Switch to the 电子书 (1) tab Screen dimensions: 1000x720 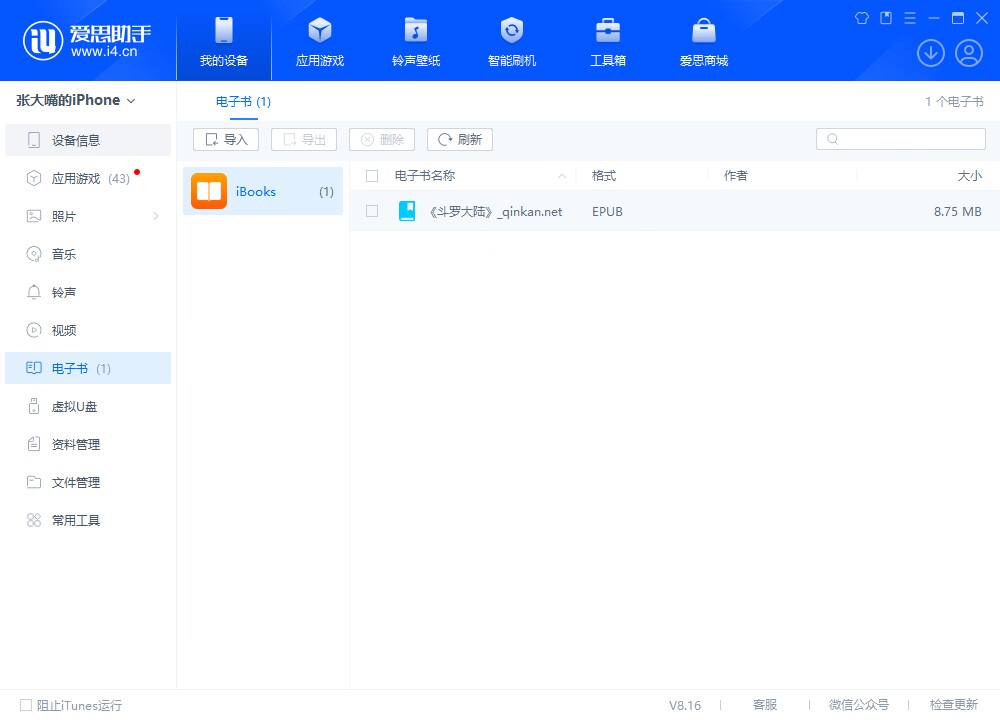coord(242,101)
